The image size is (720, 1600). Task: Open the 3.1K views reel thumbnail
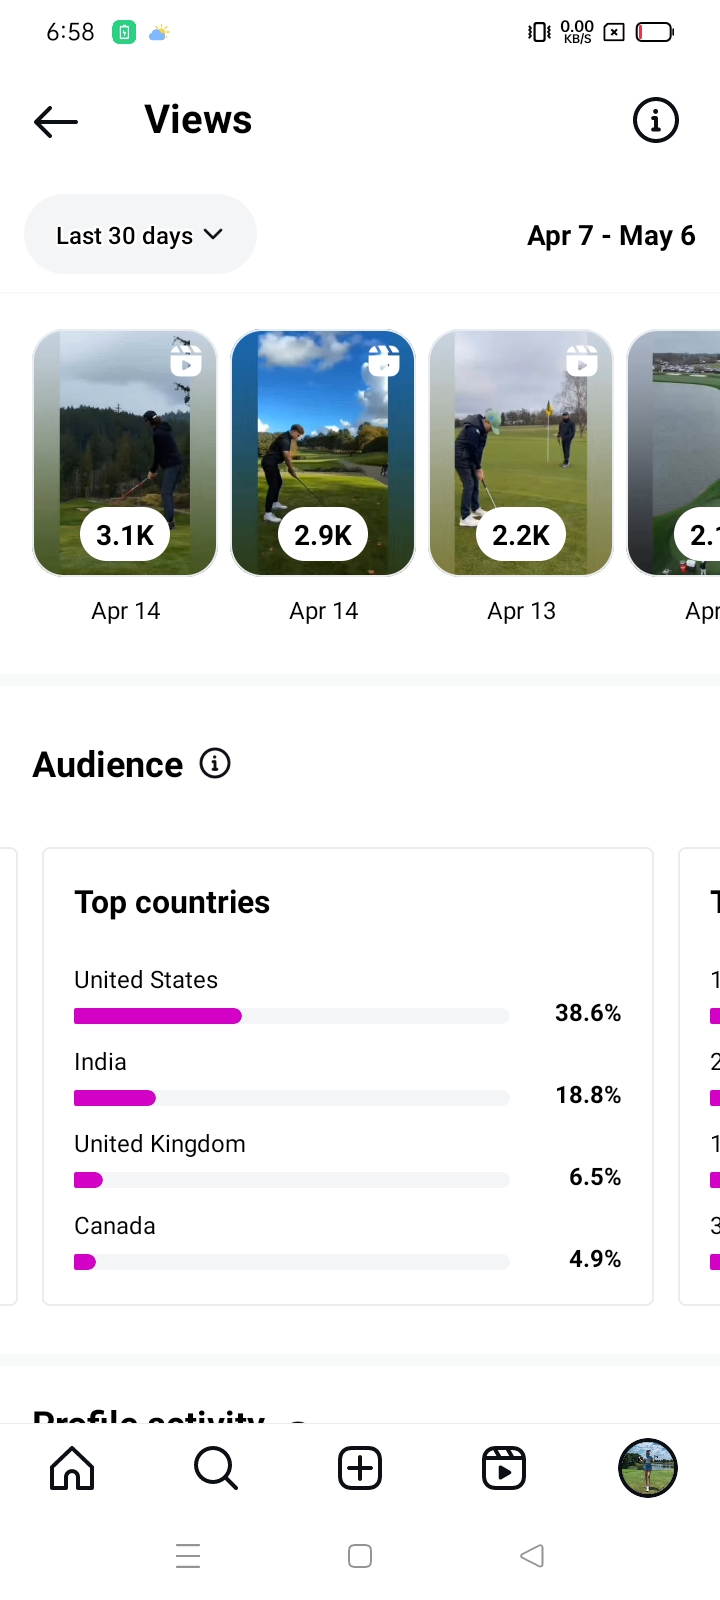125,452
